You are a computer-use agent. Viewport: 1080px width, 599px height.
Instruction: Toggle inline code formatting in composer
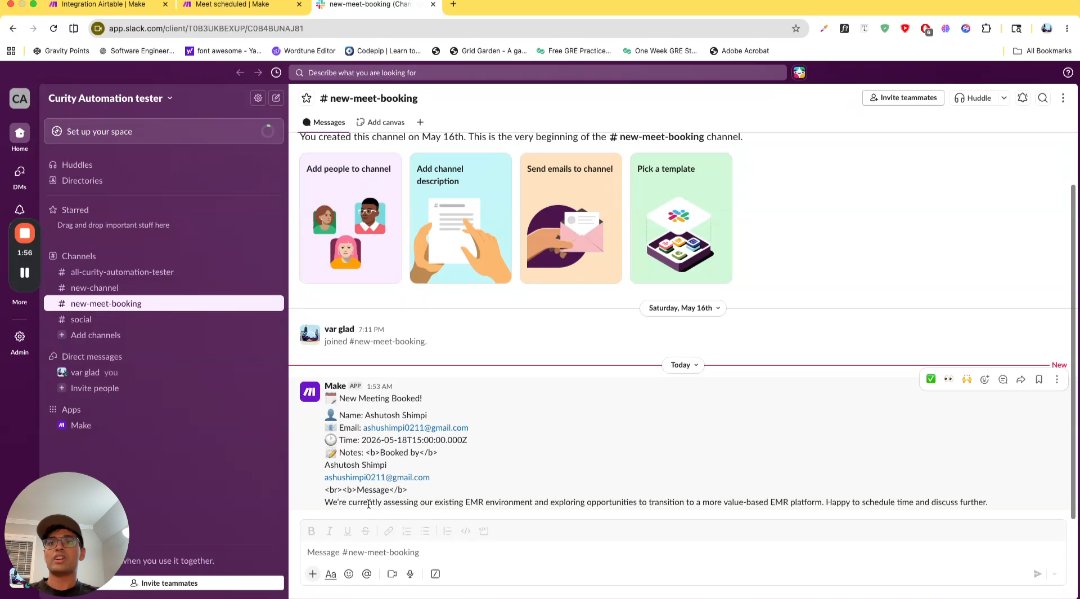pos(466,531)
